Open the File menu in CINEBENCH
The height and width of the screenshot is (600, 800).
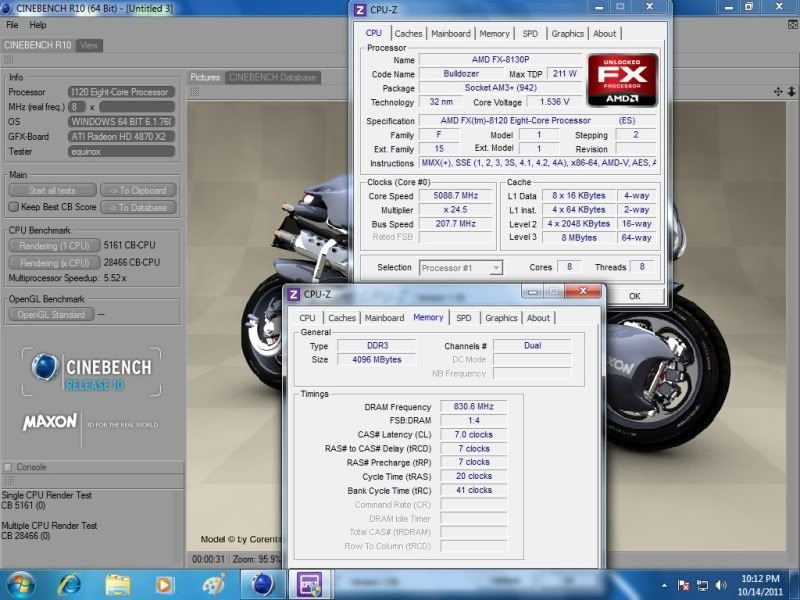pyautogui.click(x=12, y=25)
